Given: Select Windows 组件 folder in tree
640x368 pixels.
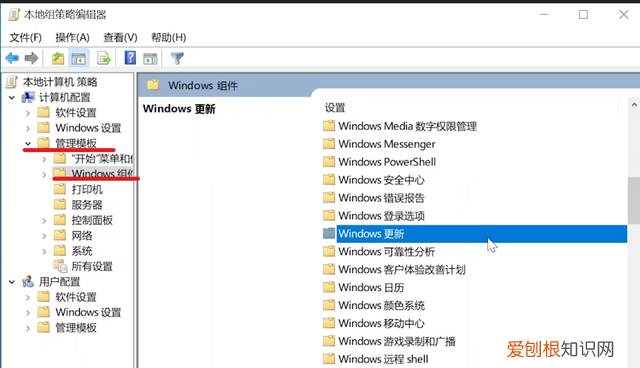Looking at the screenshot, I should pyautogui.click(x=102, y=174).
